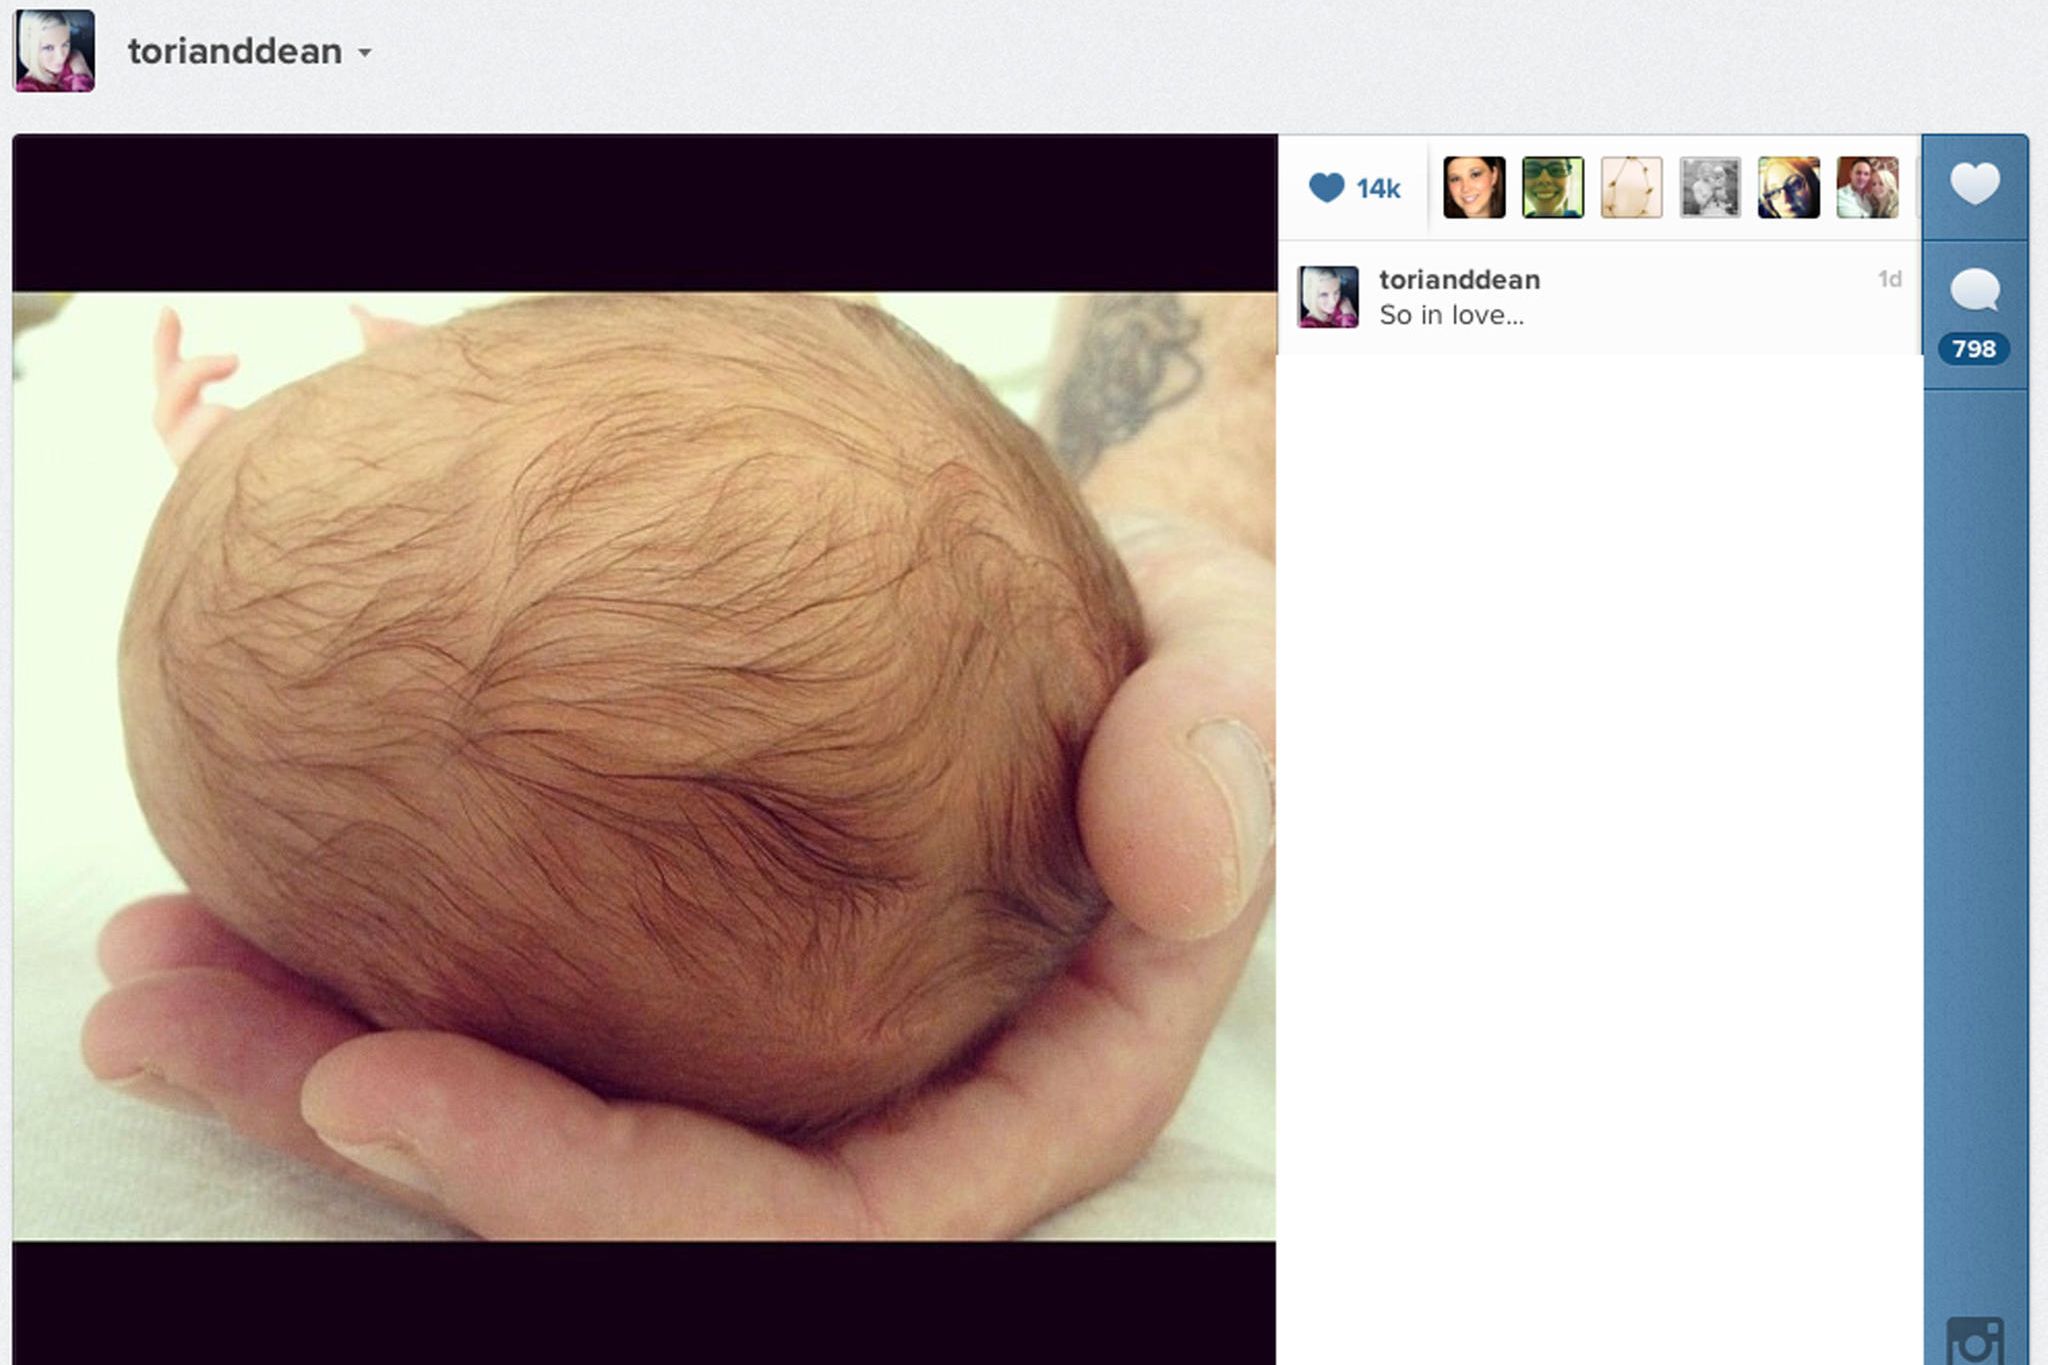The width and height of the screenshot is (2048, 1365).
Task: Click the comment speech bubble icon
Action: point(1975,291)
